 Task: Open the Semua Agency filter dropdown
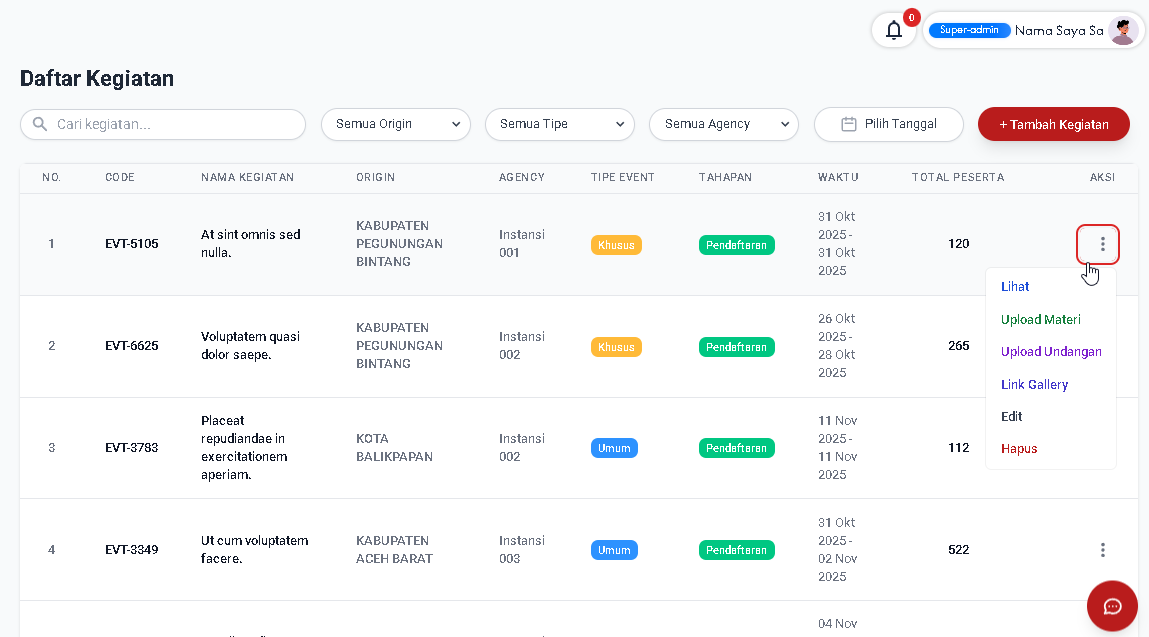click(x=723, y=125)
